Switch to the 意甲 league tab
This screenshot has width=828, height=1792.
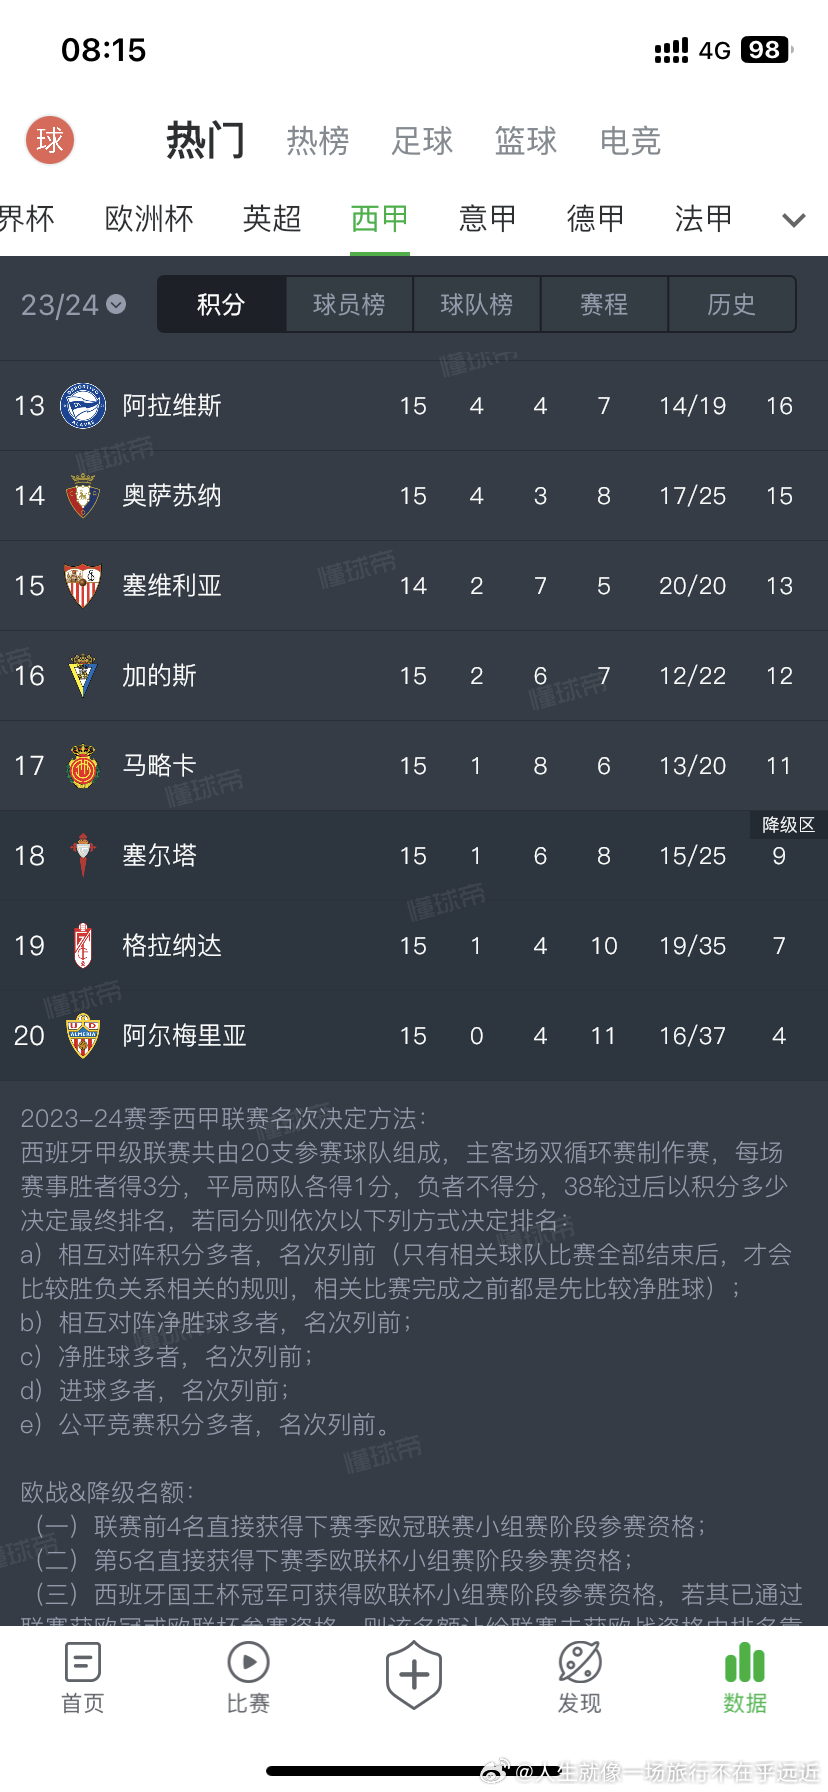[x=487, y=219]
